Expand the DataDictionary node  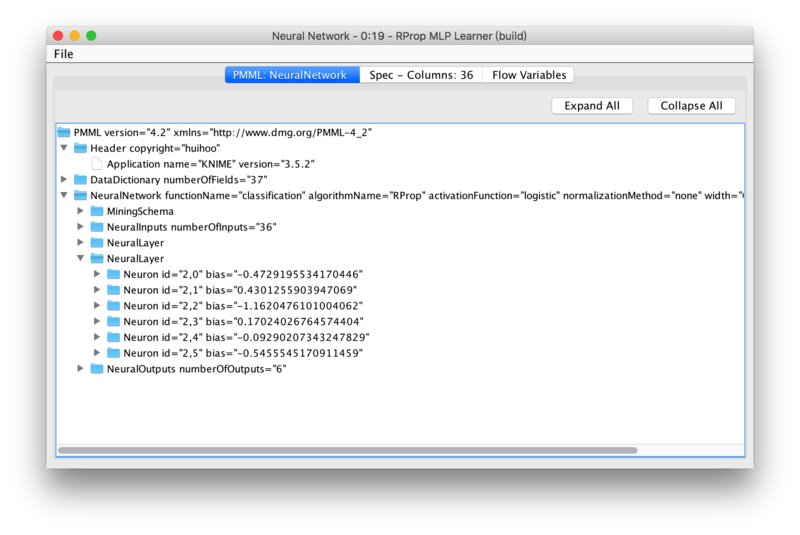[65, 180]
